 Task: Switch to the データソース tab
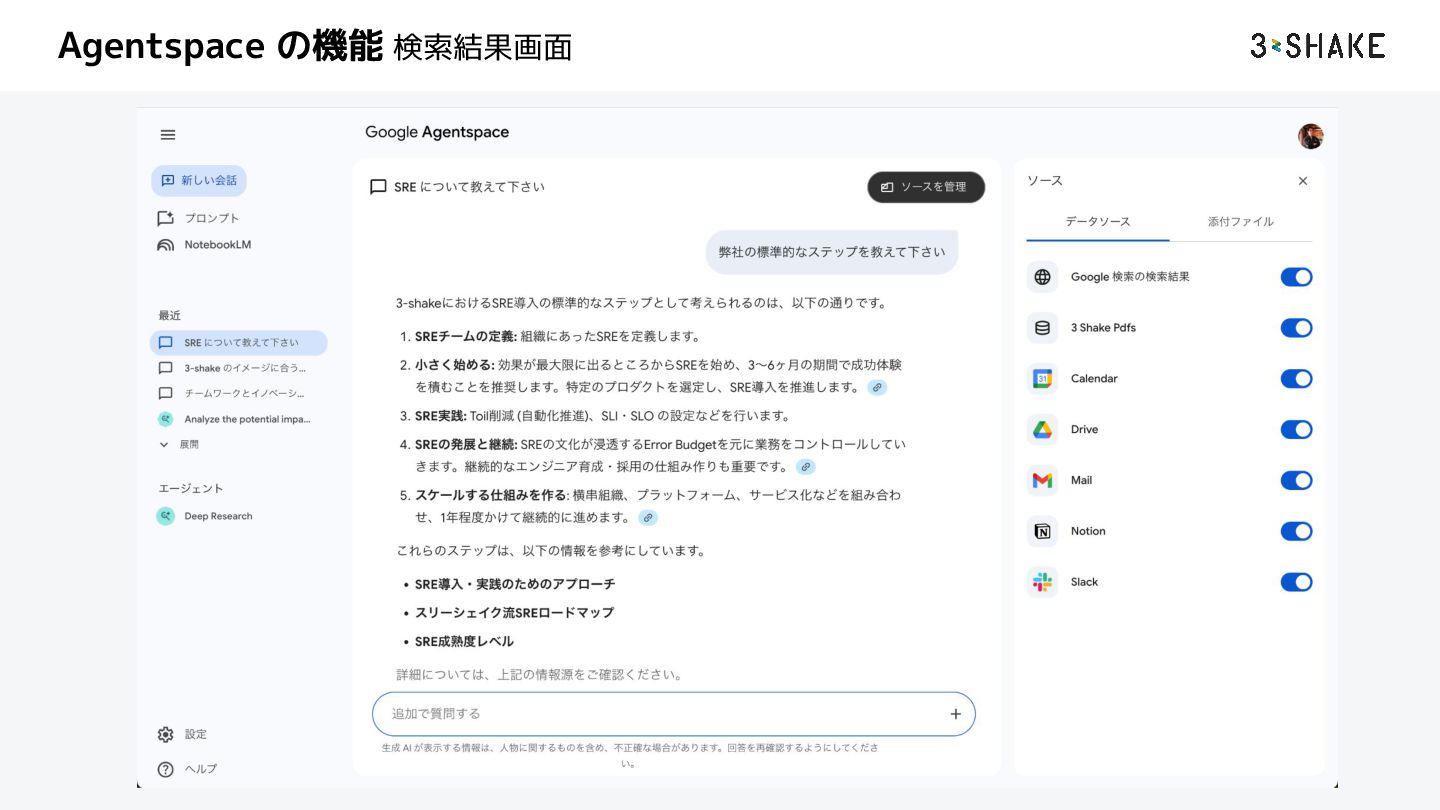coord(1097,222)
